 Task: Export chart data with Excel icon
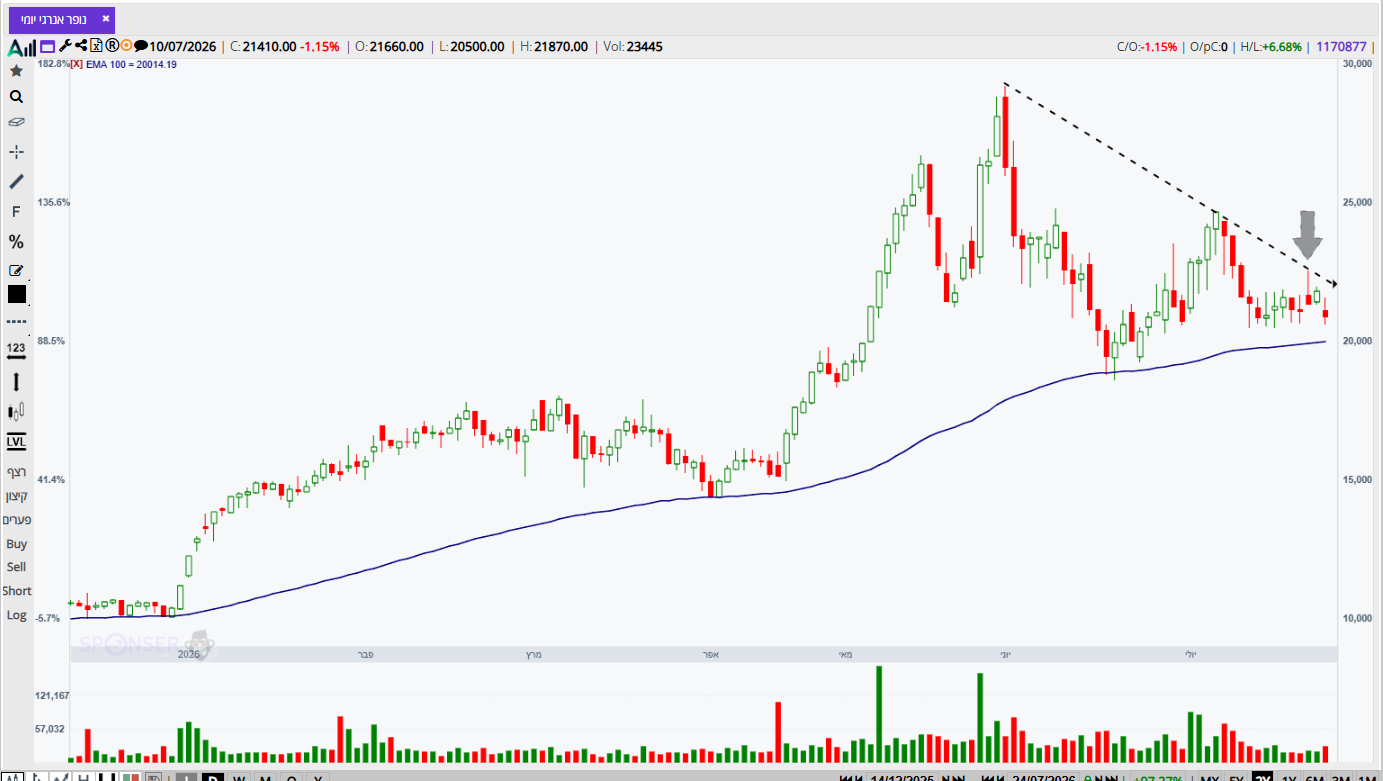(x=96, y=46)
